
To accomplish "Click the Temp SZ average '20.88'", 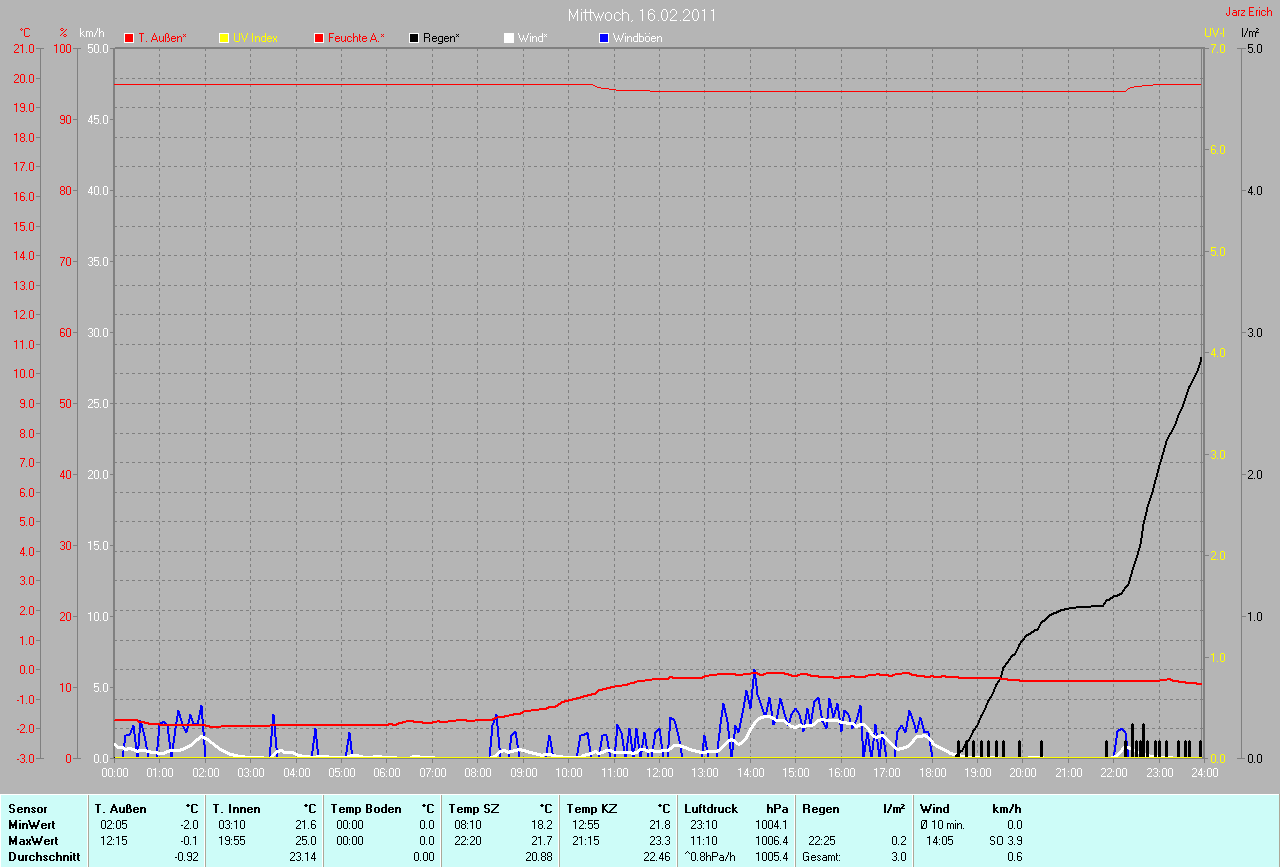I will (x=539, y=857).
